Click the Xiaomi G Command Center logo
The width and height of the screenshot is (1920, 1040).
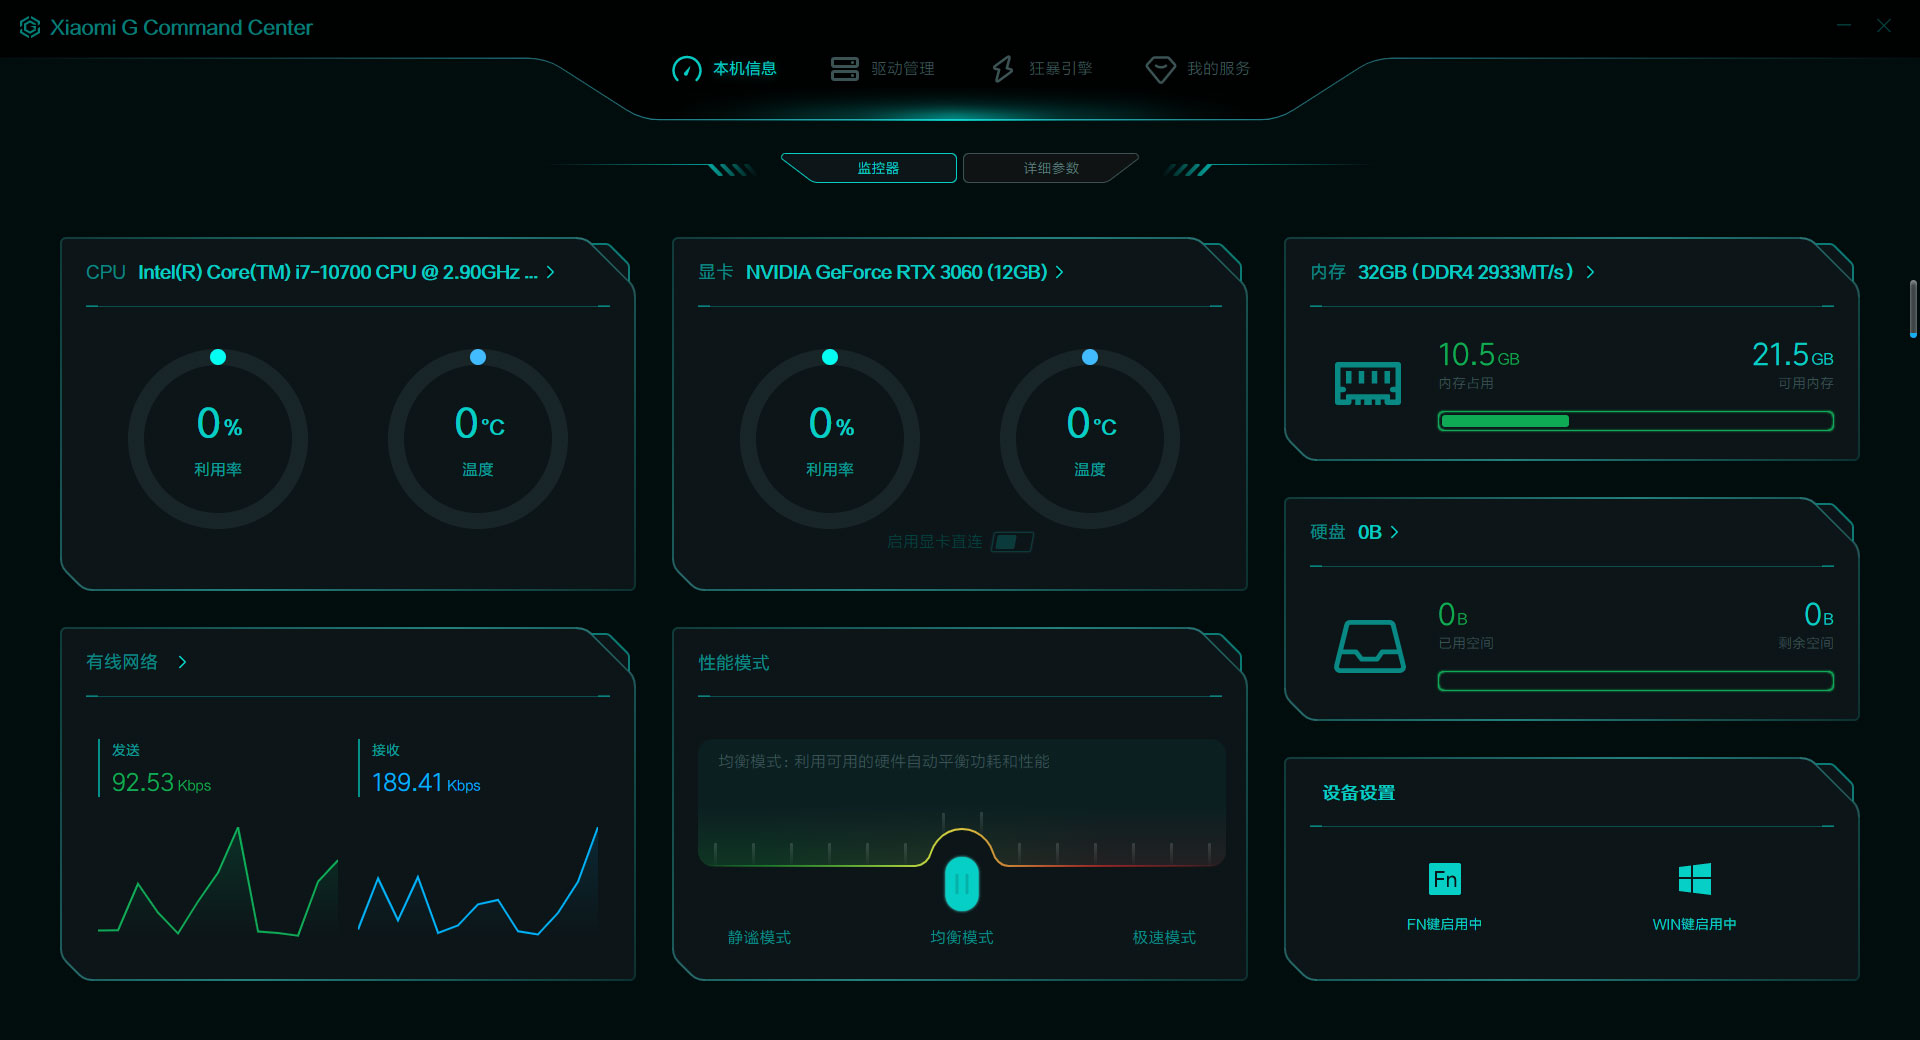(x=27, y=27)
